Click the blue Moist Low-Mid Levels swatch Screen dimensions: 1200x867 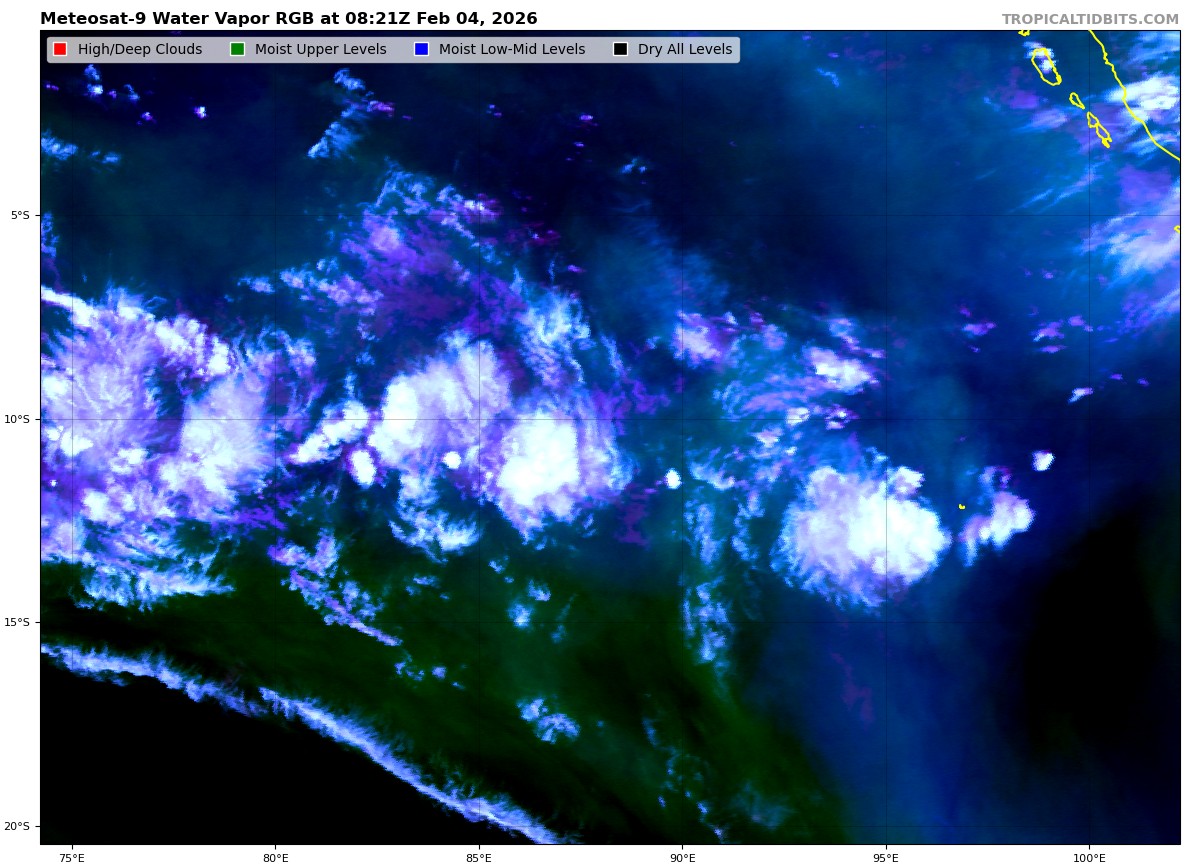421,50
